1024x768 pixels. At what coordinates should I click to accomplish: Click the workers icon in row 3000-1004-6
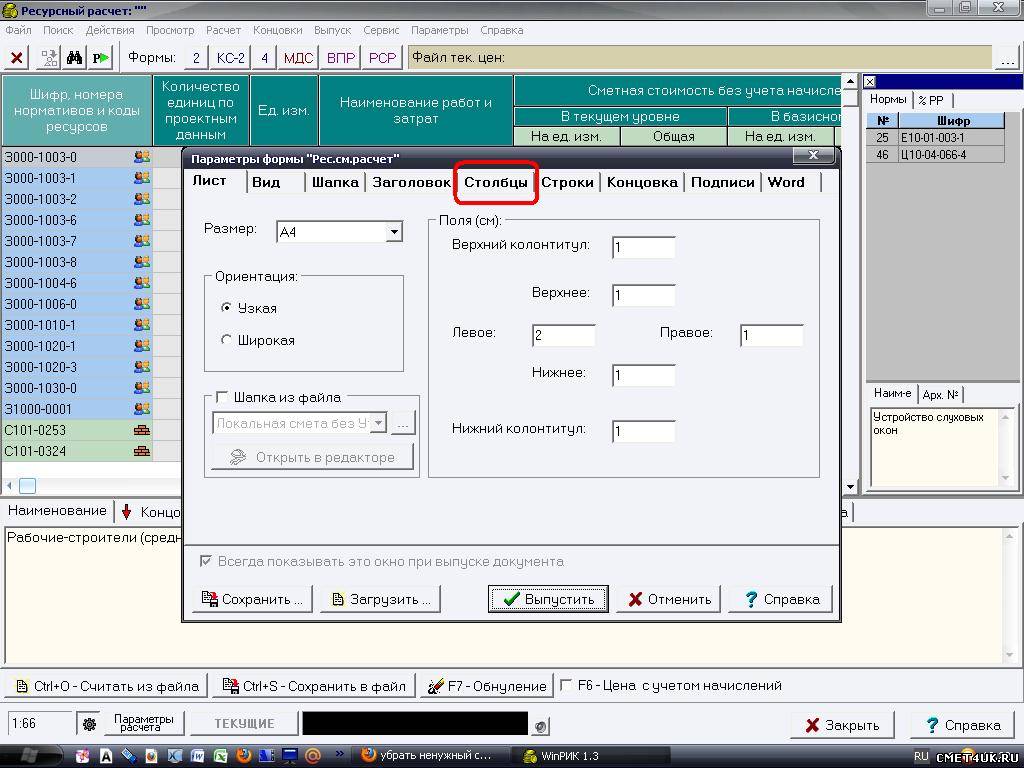tap(141, 283)
